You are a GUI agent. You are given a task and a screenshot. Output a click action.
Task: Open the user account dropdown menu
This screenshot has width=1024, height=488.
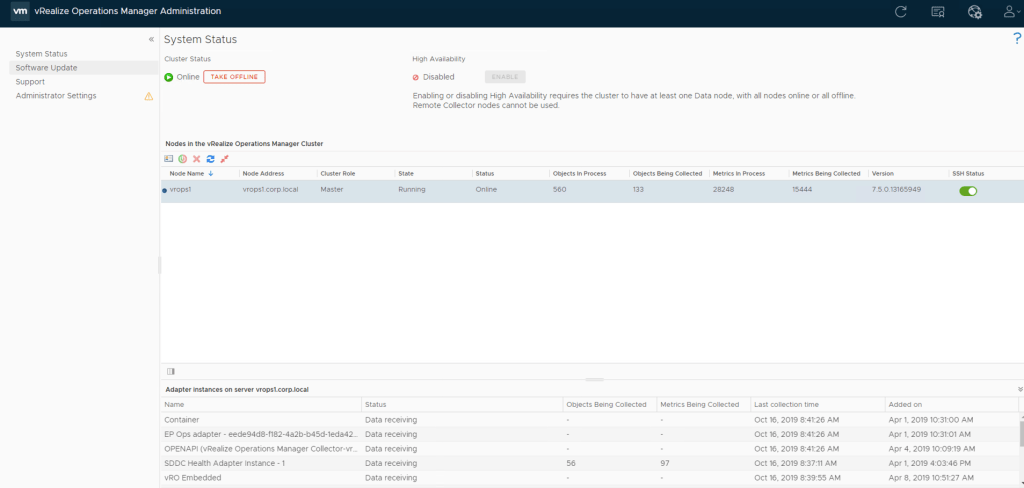tap(1010, 11)
